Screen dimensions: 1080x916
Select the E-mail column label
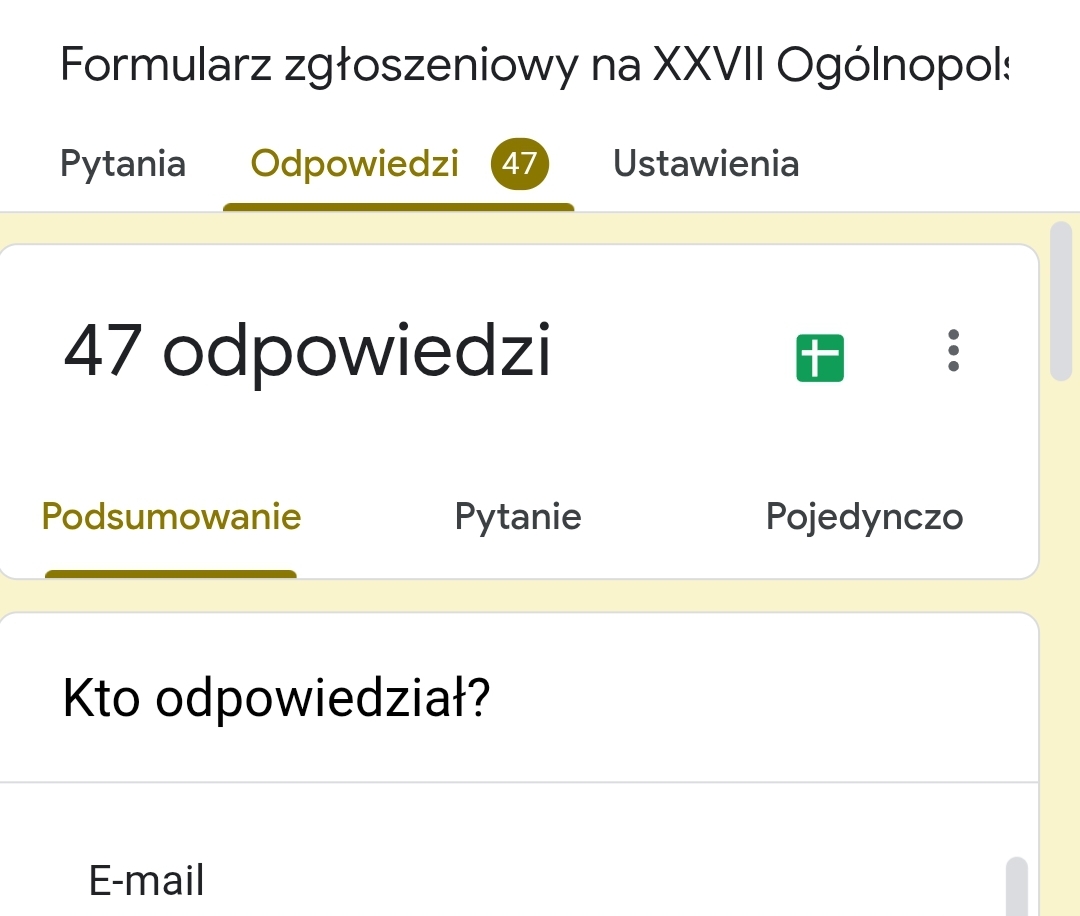[x=146, y=880]
